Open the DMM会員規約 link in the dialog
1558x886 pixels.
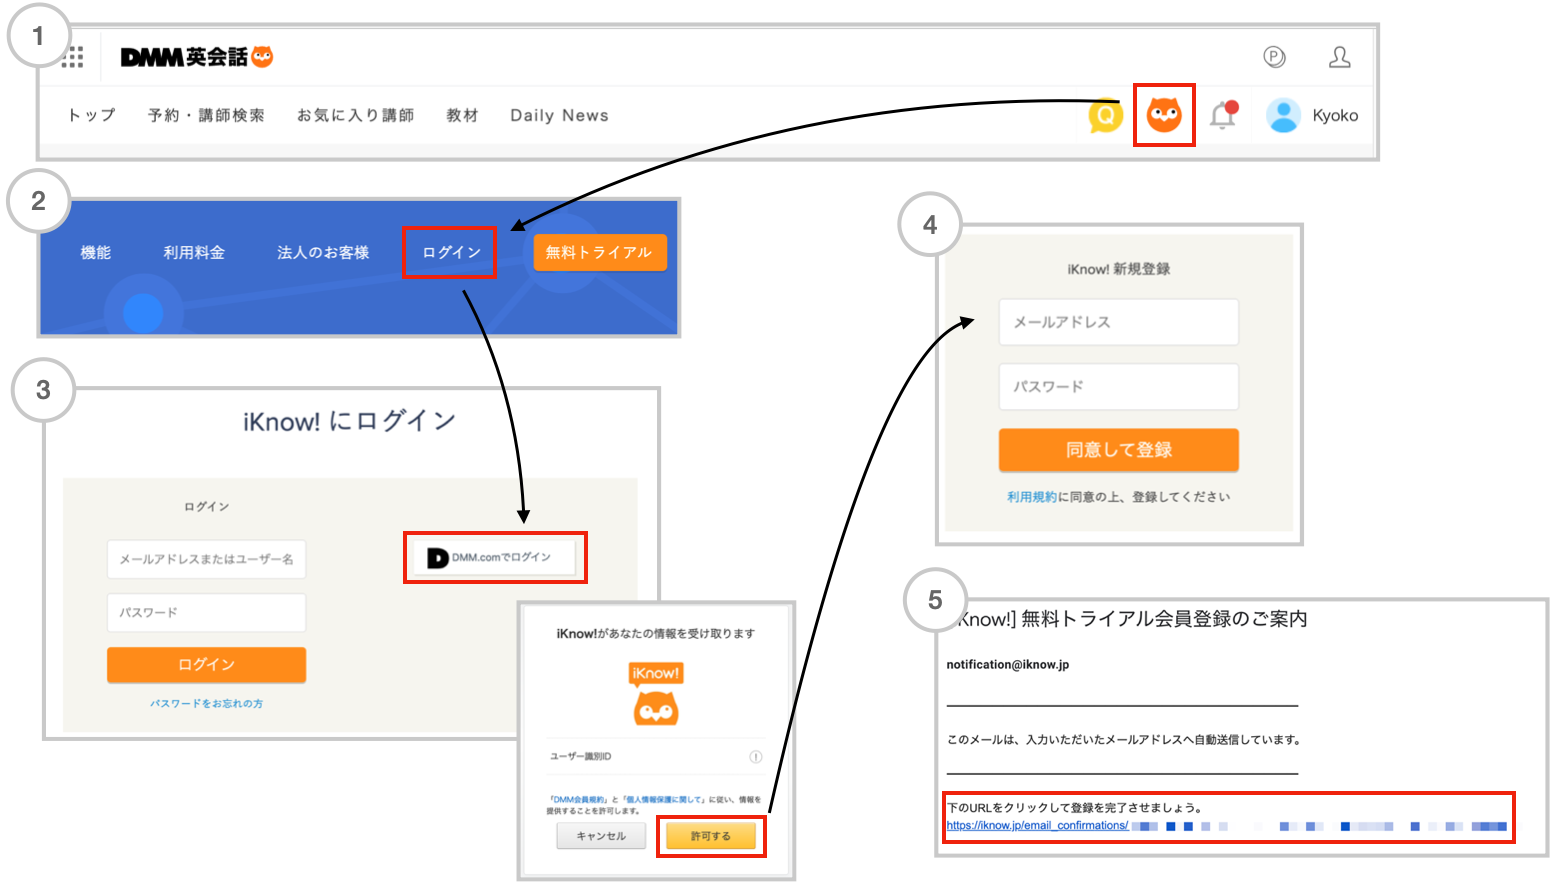pyautogui.click(x=580, y=800)
